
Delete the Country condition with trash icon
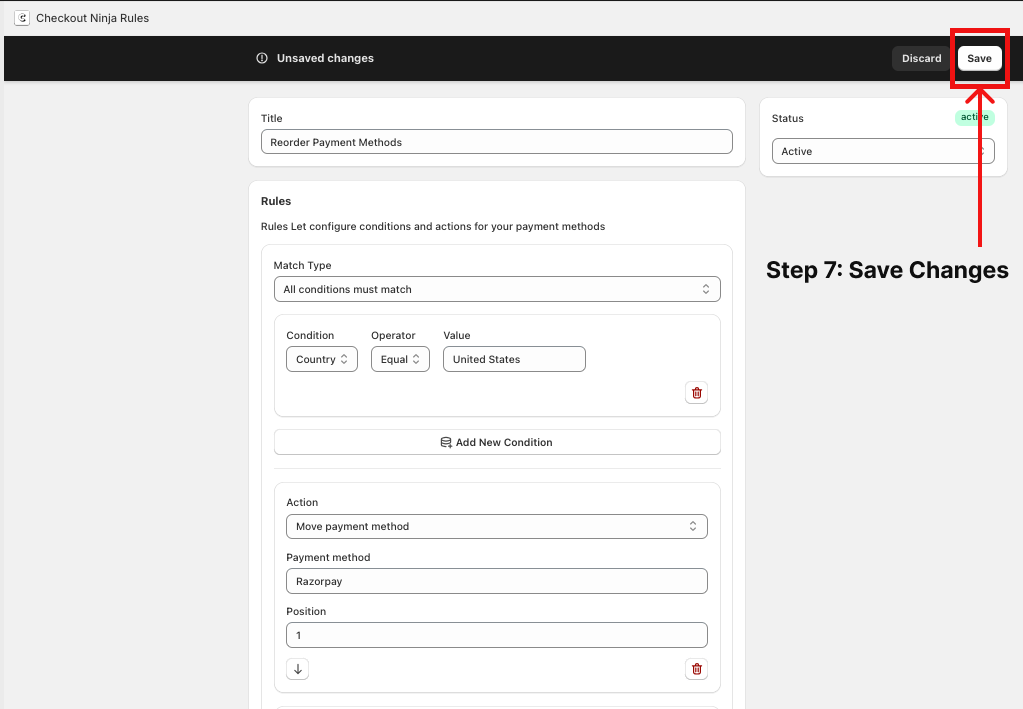[x=697, y=393]
